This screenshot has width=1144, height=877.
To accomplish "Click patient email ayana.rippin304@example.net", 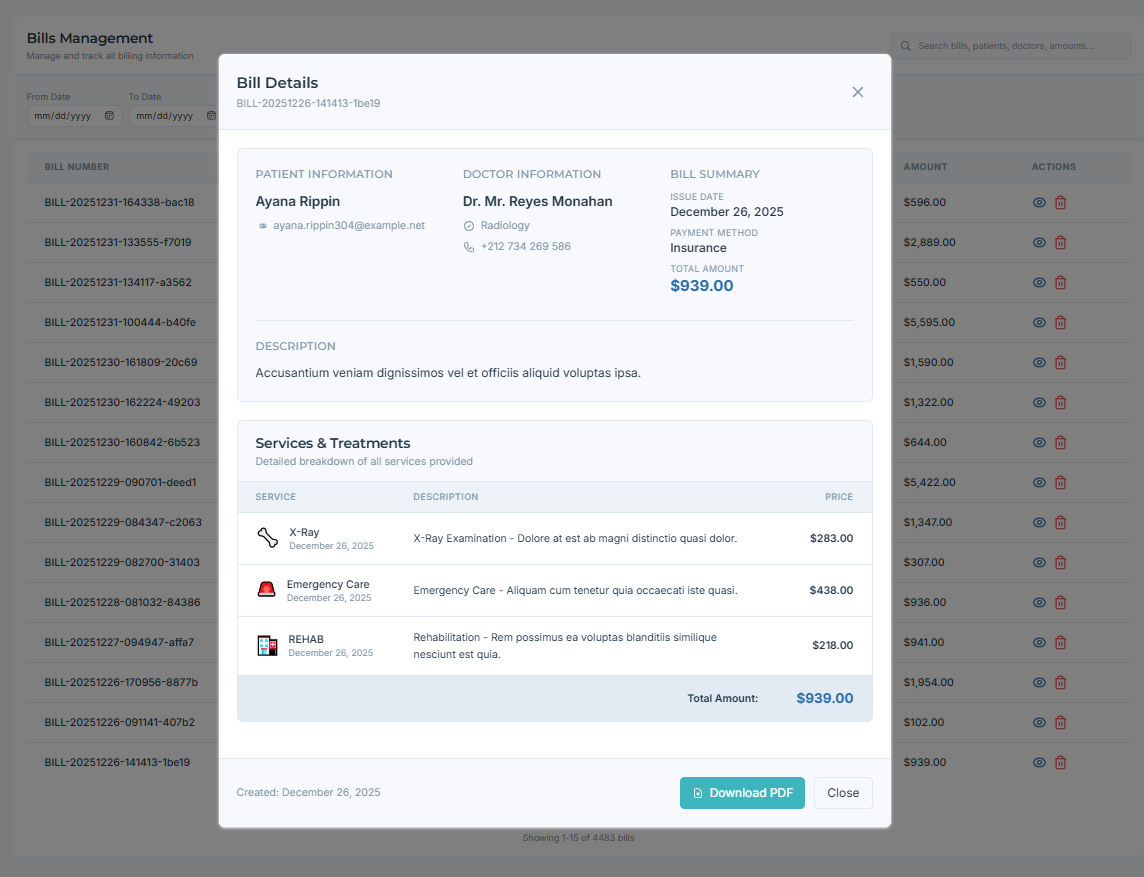I will coord(349,226).
